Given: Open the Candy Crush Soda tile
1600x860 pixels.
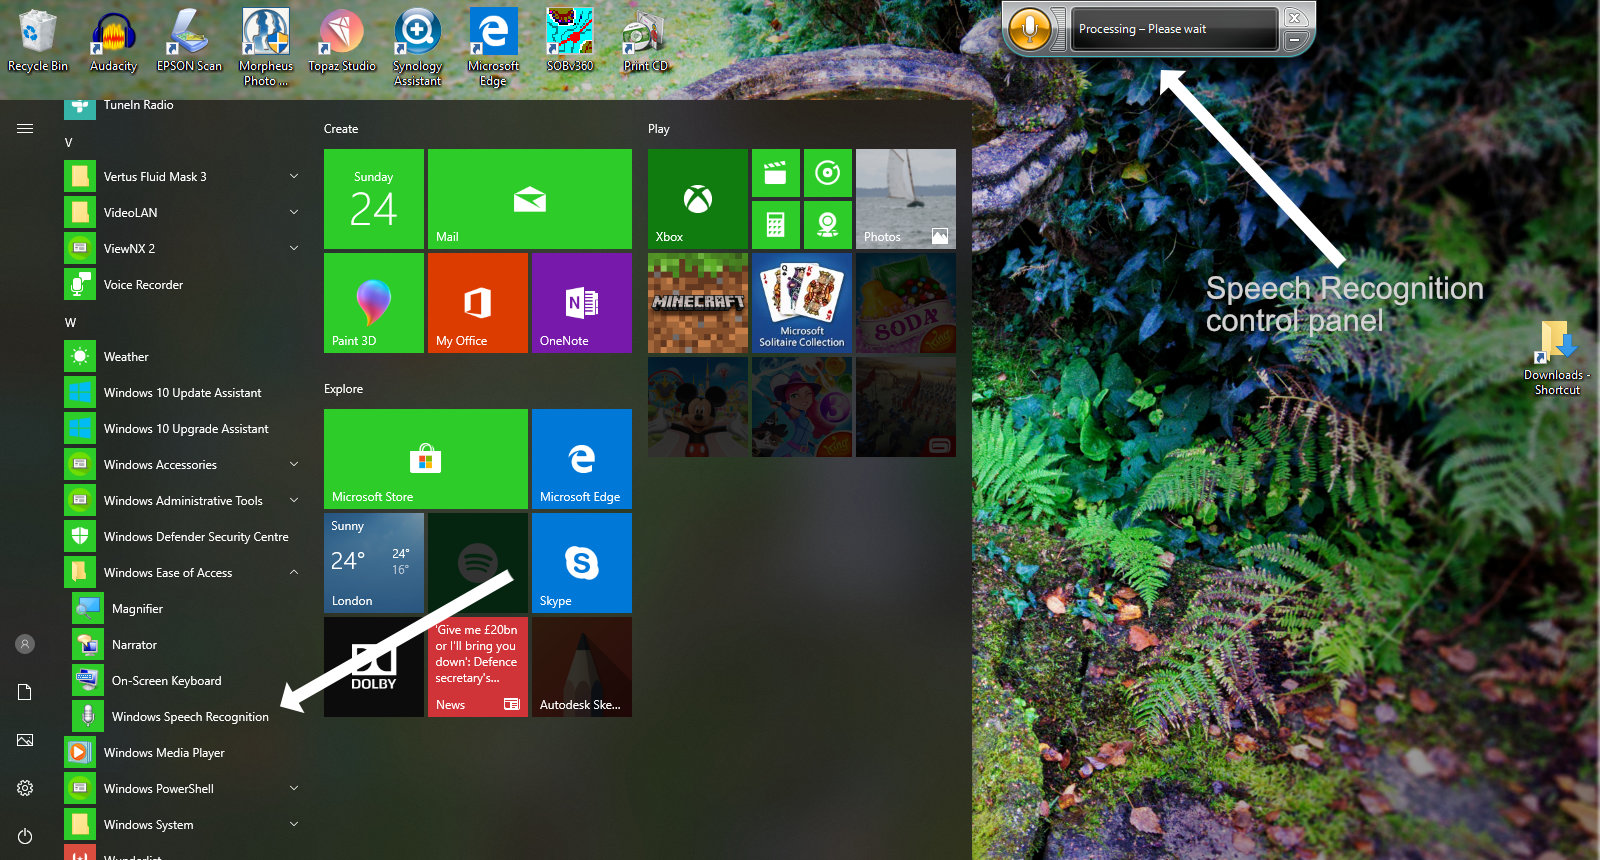Looking at the screenshot, I should pyautogui.click(x=906, y=303).
